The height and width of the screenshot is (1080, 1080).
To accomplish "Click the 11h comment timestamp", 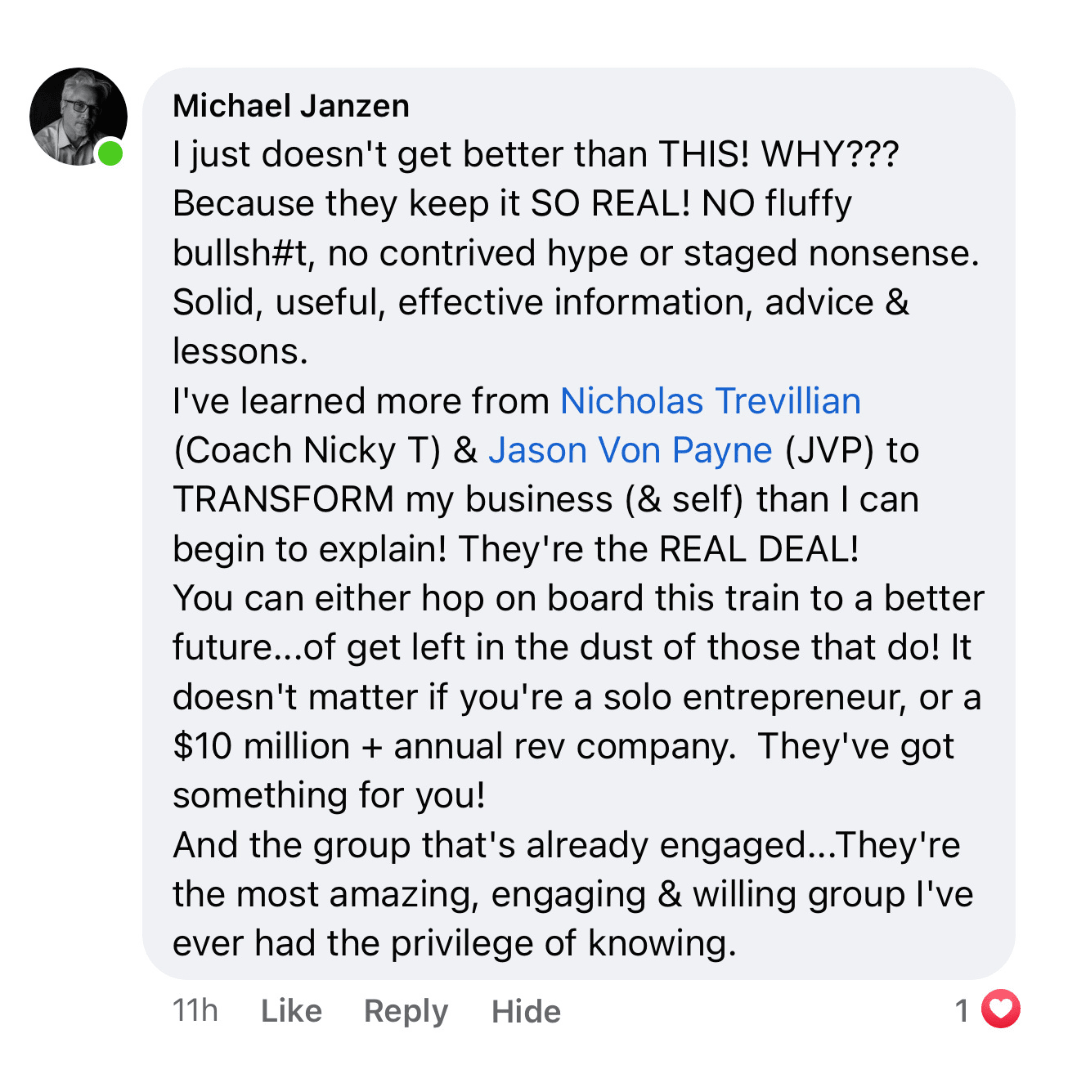I will [195, 1011].
